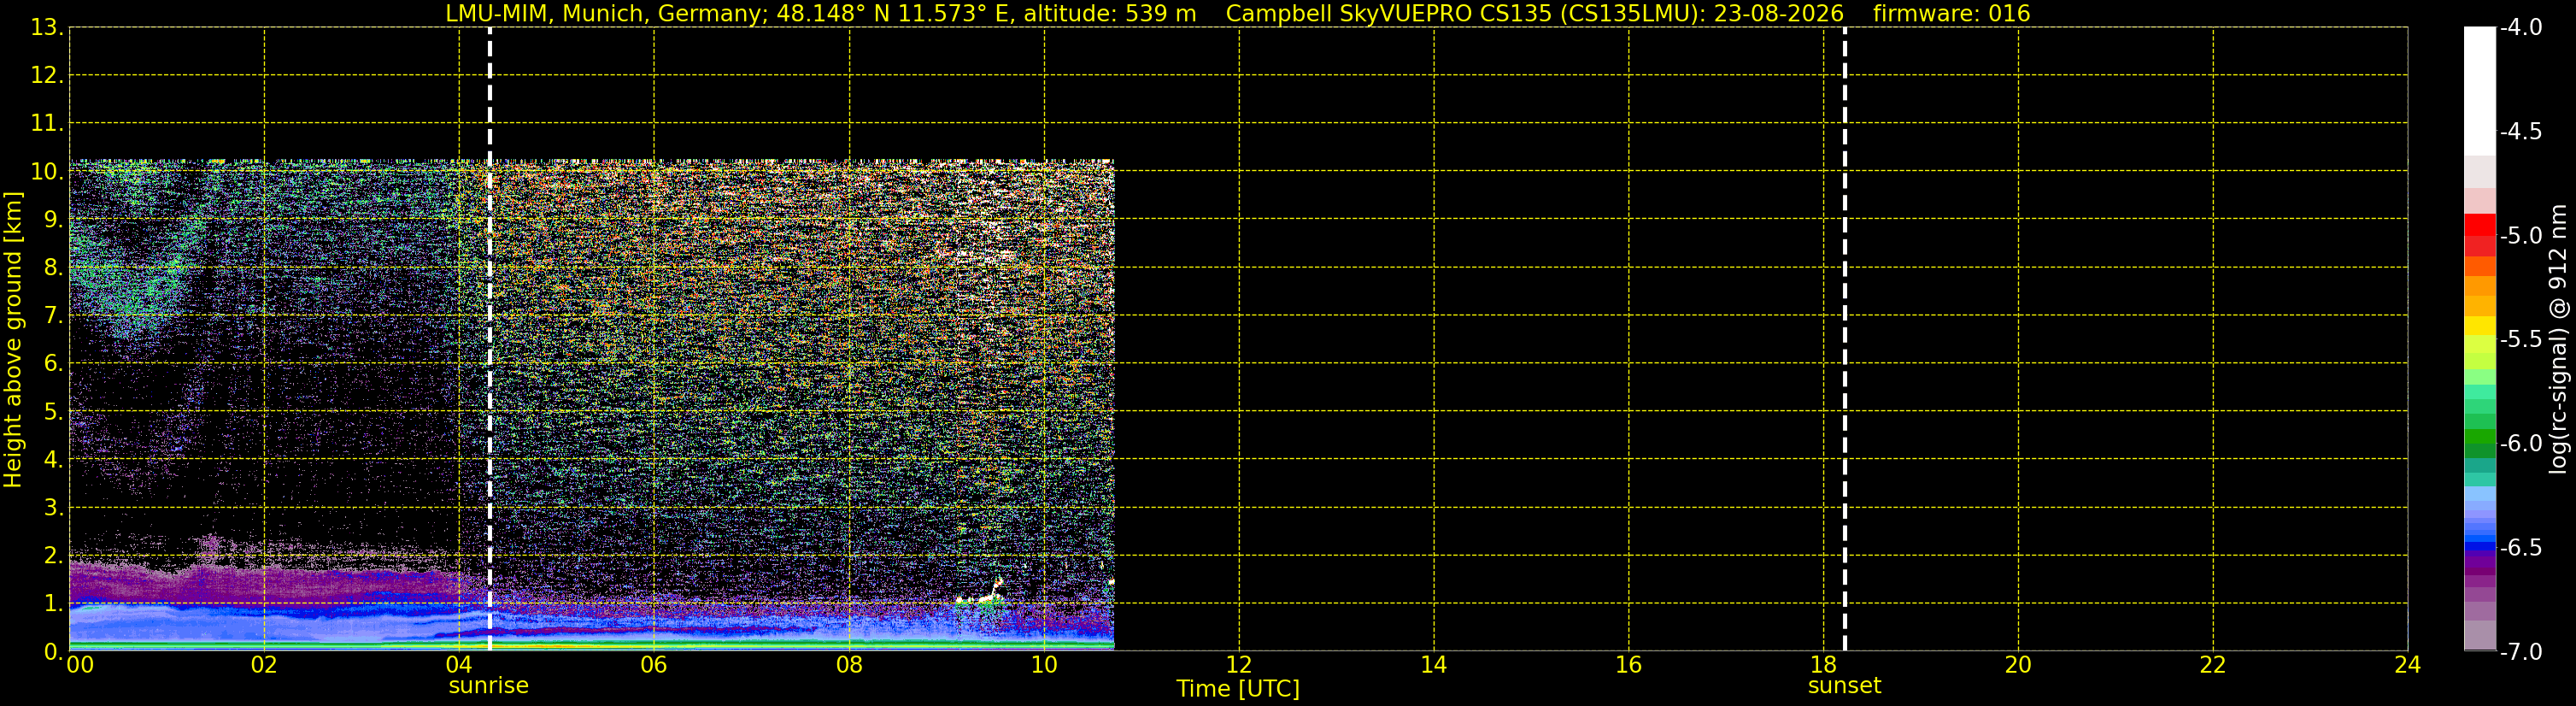Click the "log(rc-signal) @ 912 nm" colorbar label

coord(2558,339)
